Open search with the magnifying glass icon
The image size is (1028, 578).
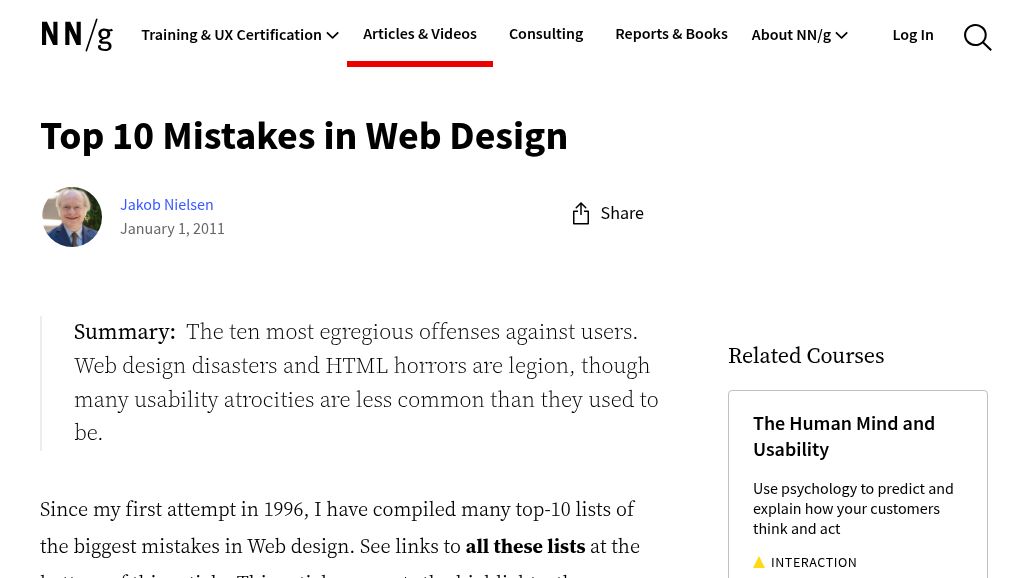(977, 37)
